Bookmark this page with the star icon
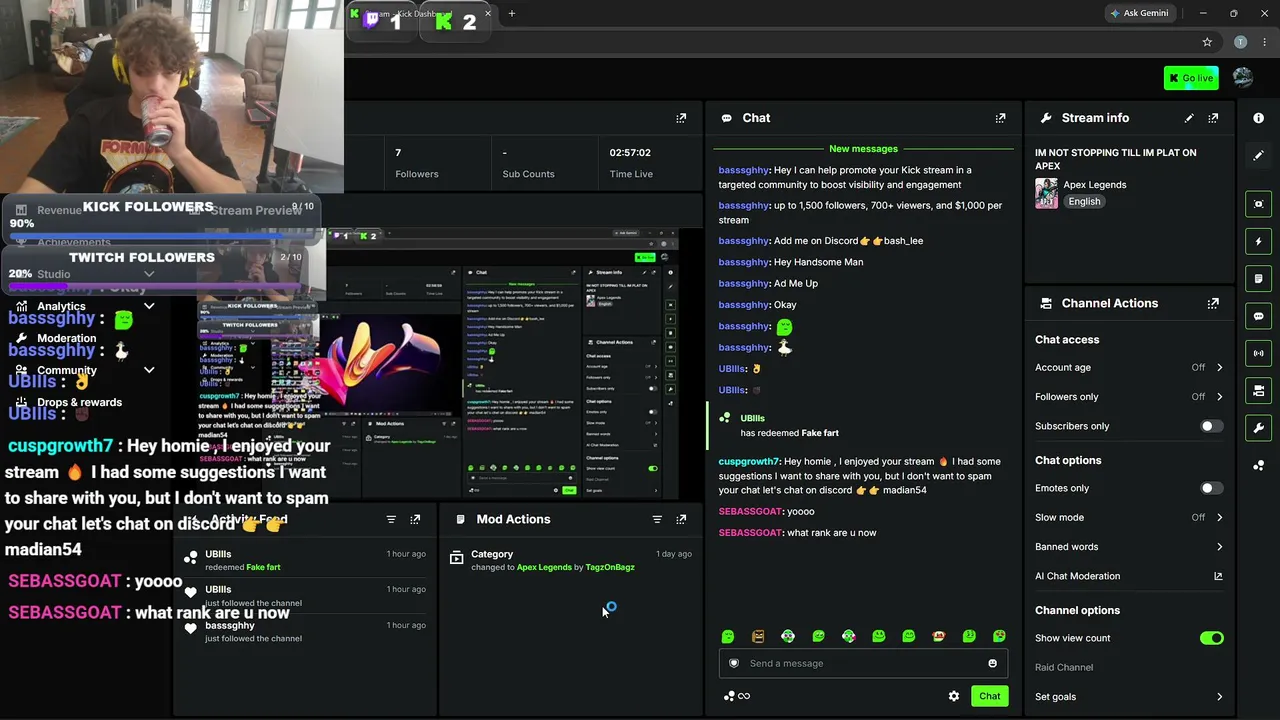The height and width of the screenshot is (720, 1280). pos(1207,42)
